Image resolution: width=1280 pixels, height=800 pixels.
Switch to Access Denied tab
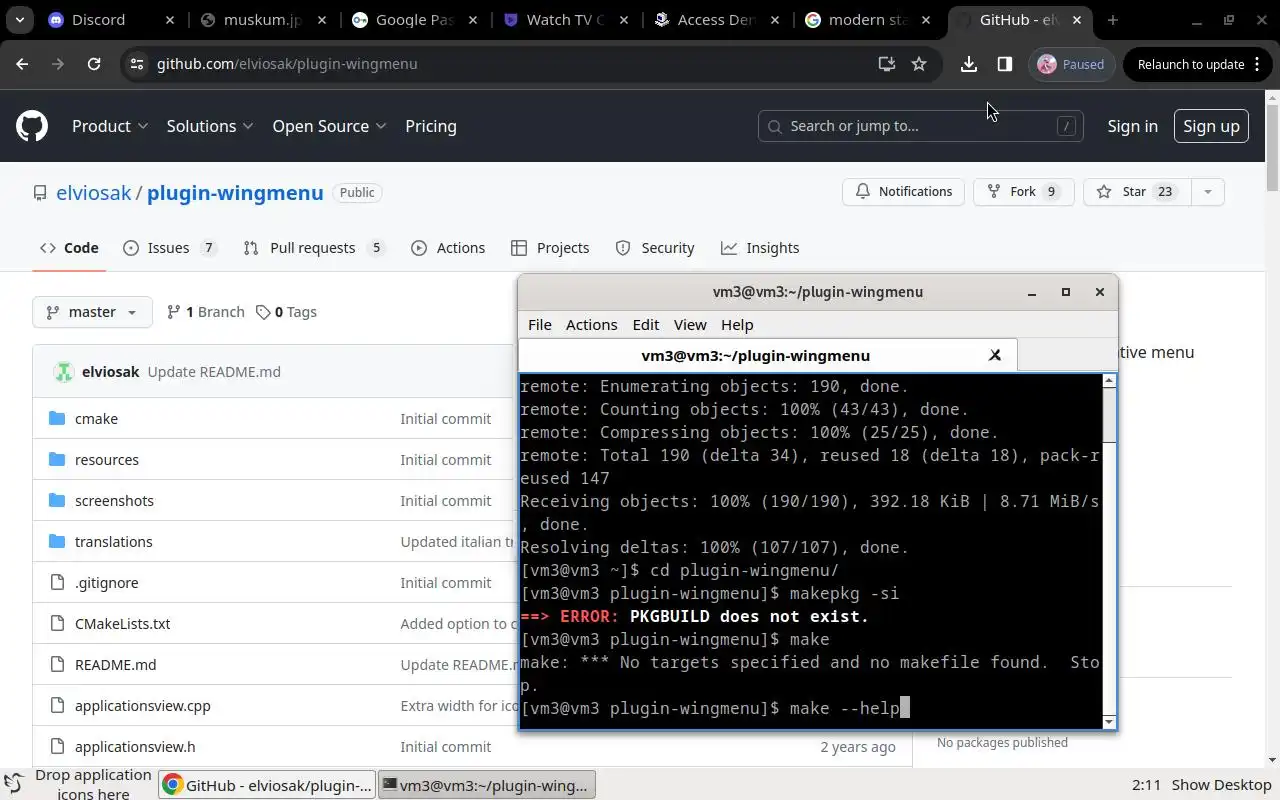[715, 19]
